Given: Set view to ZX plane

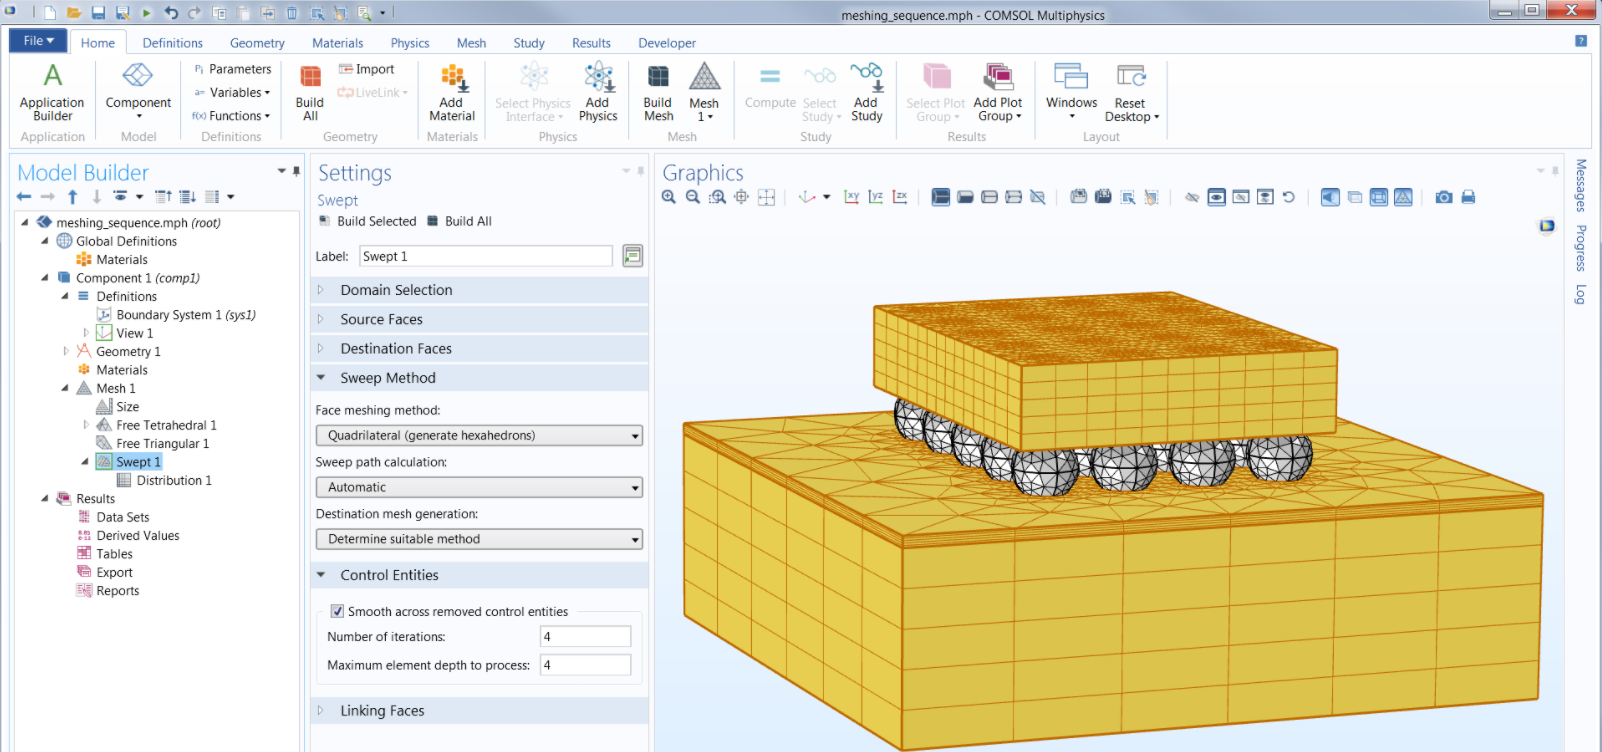Looking at the screenshot, I should coord(900,197).
